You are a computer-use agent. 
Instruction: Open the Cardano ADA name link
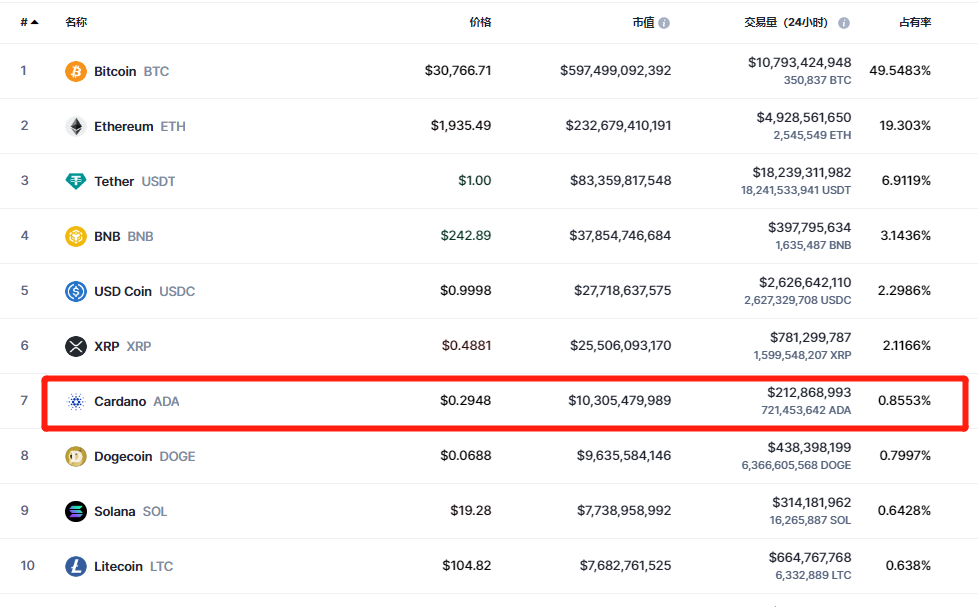coord(136,401)
